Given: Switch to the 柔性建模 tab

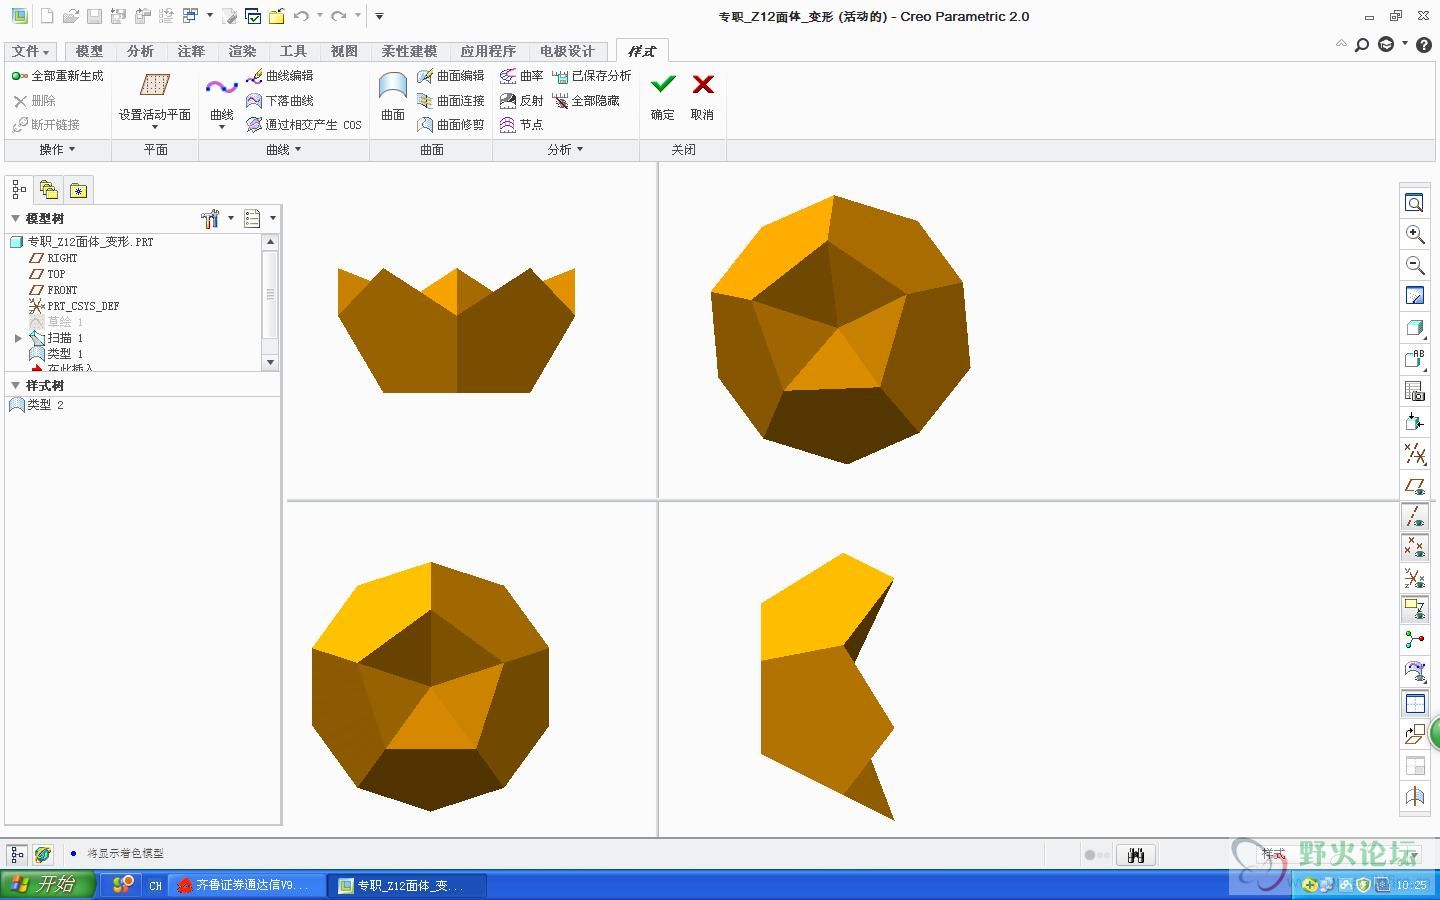Looking at the screenshot, I should click(x=409, y=51).
